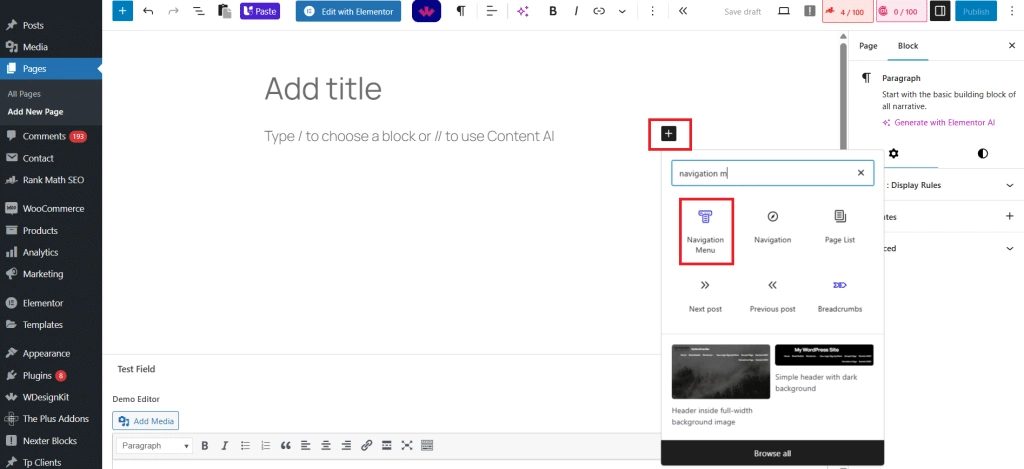Select the Breadcrumbs block icon

point(840,285)
